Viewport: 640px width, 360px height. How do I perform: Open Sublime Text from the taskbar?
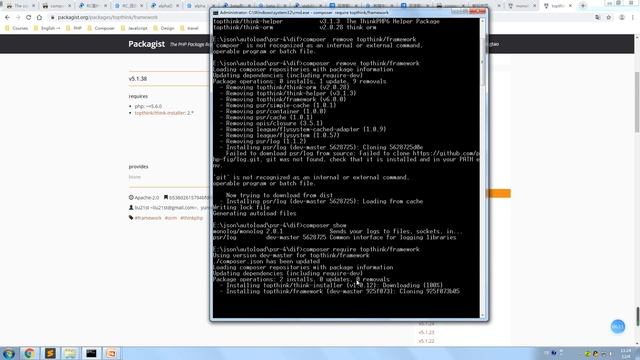pyautogui.click(x=50, y=353)
